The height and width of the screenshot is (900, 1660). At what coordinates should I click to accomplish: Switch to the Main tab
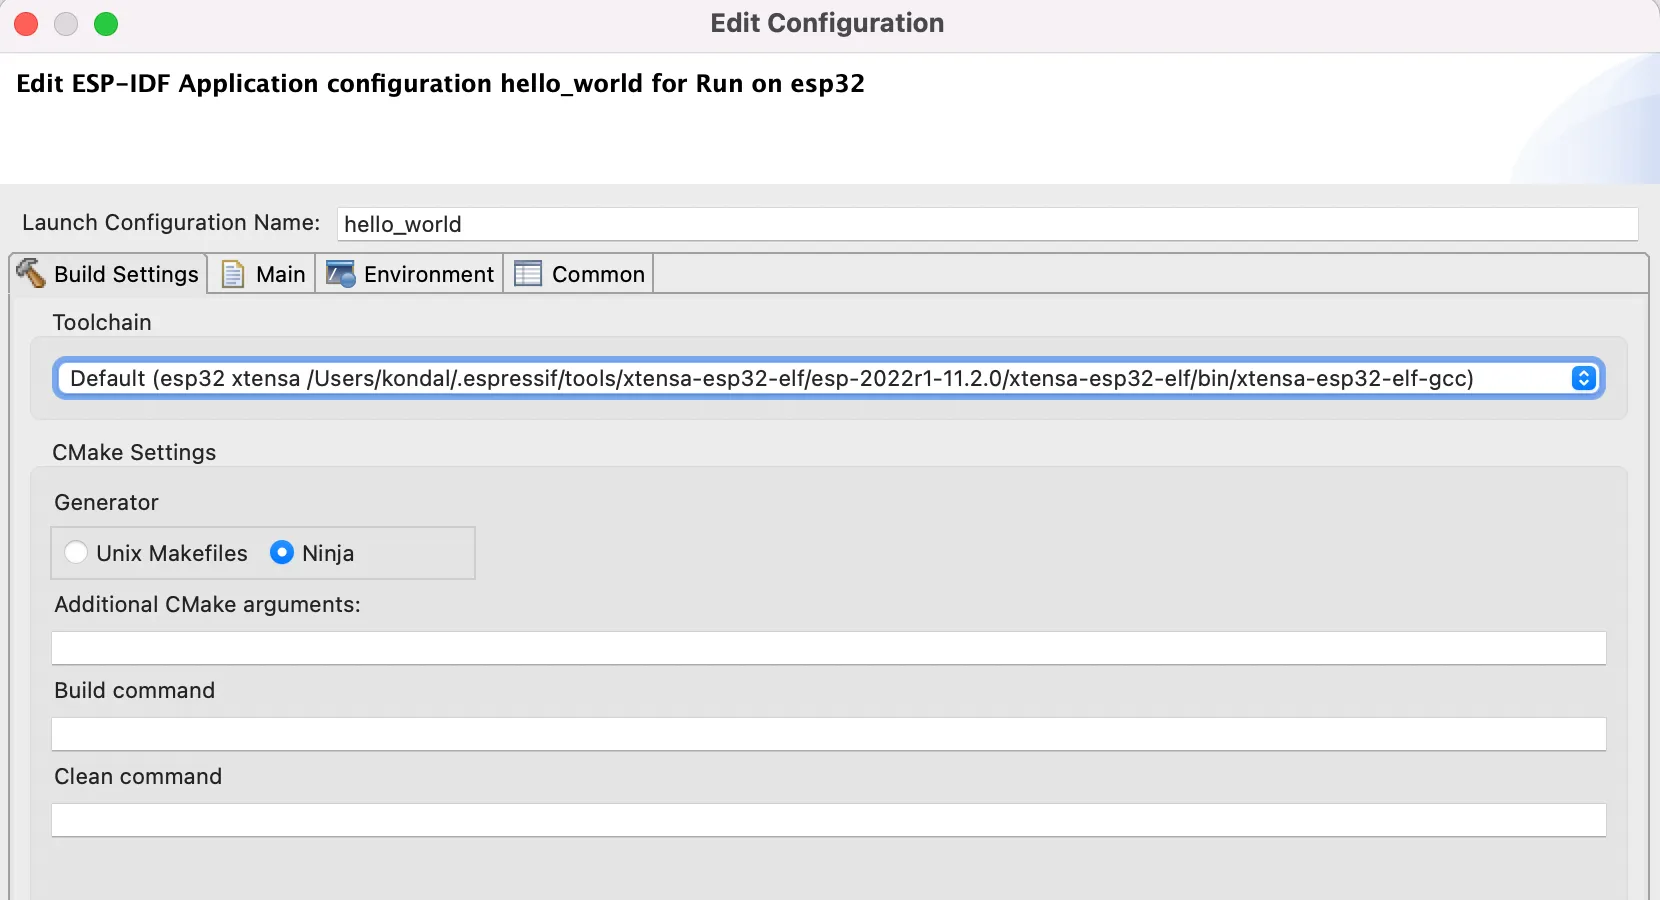(280, 274)
